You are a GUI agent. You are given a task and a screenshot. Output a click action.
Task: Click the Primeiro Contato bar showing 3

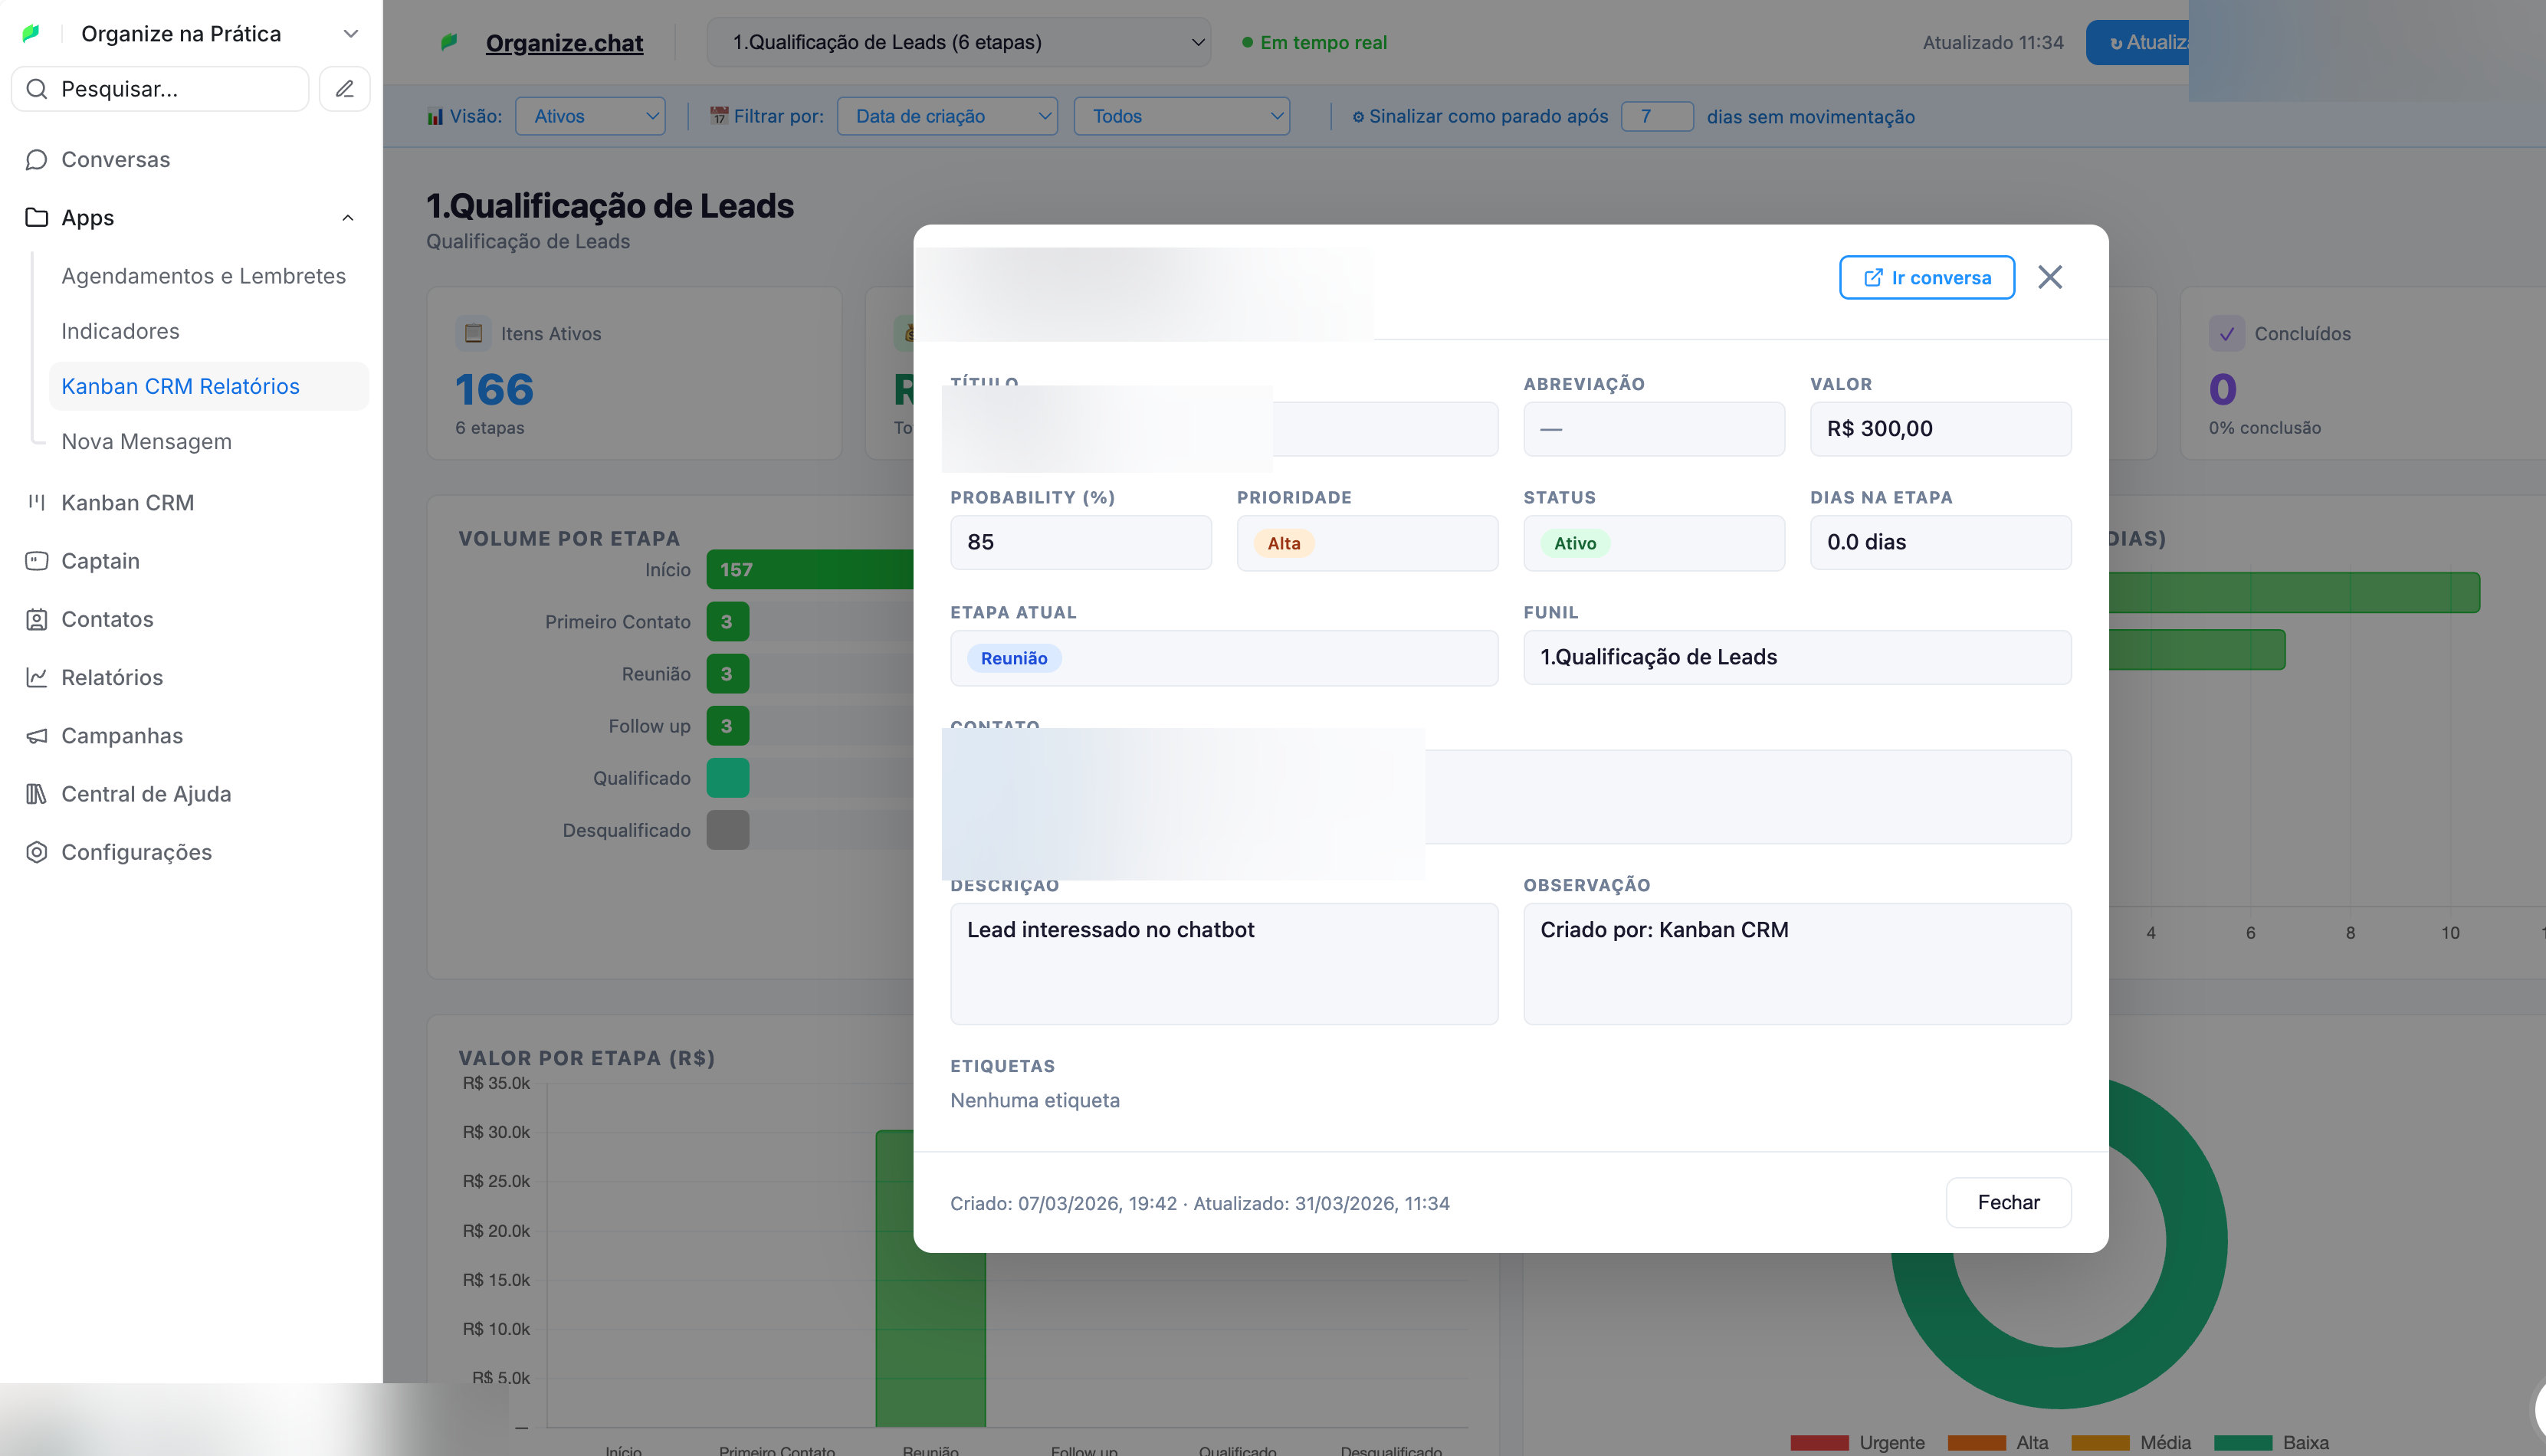coord(727,622)
